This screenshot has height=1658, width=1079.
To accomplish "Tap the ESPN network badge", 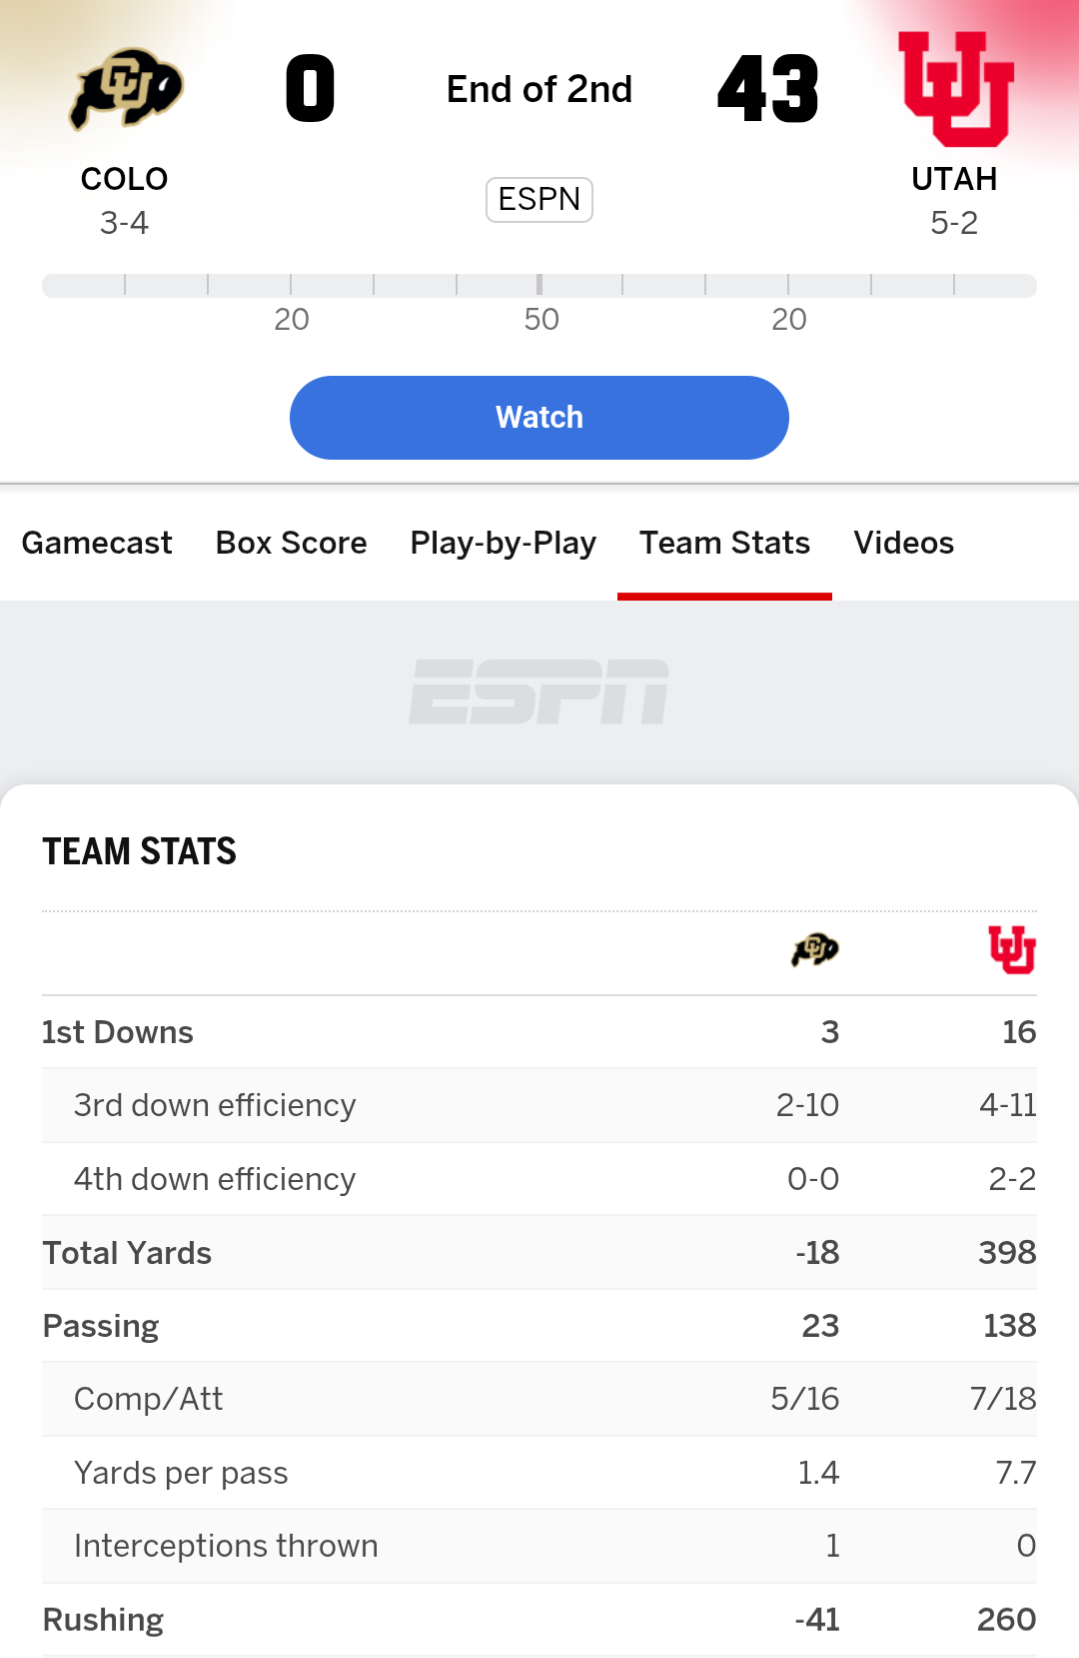I will click(x=539, y=199).
